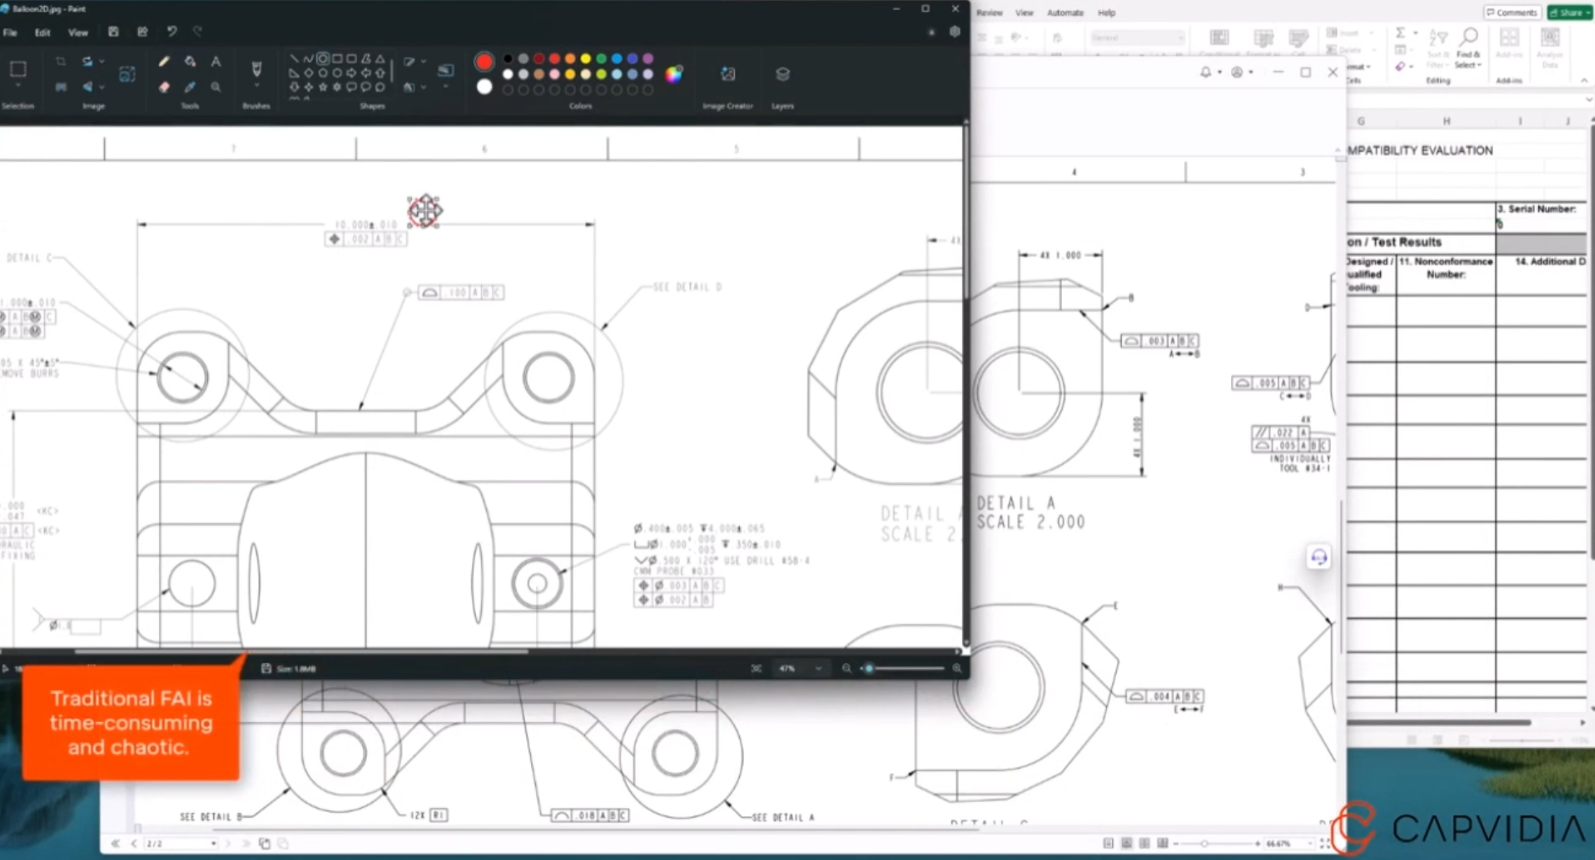Select the Triangle shape in Shapes gallery
This screenshot has height=860, width=1595.
coord(380,59)
